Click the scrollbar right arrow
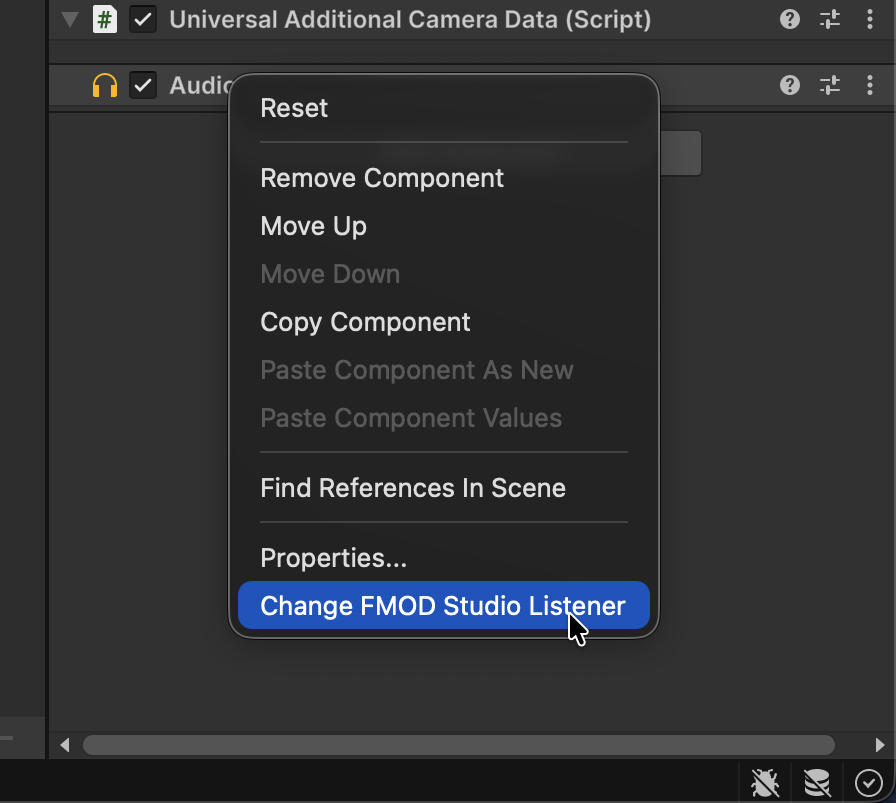 880,745
